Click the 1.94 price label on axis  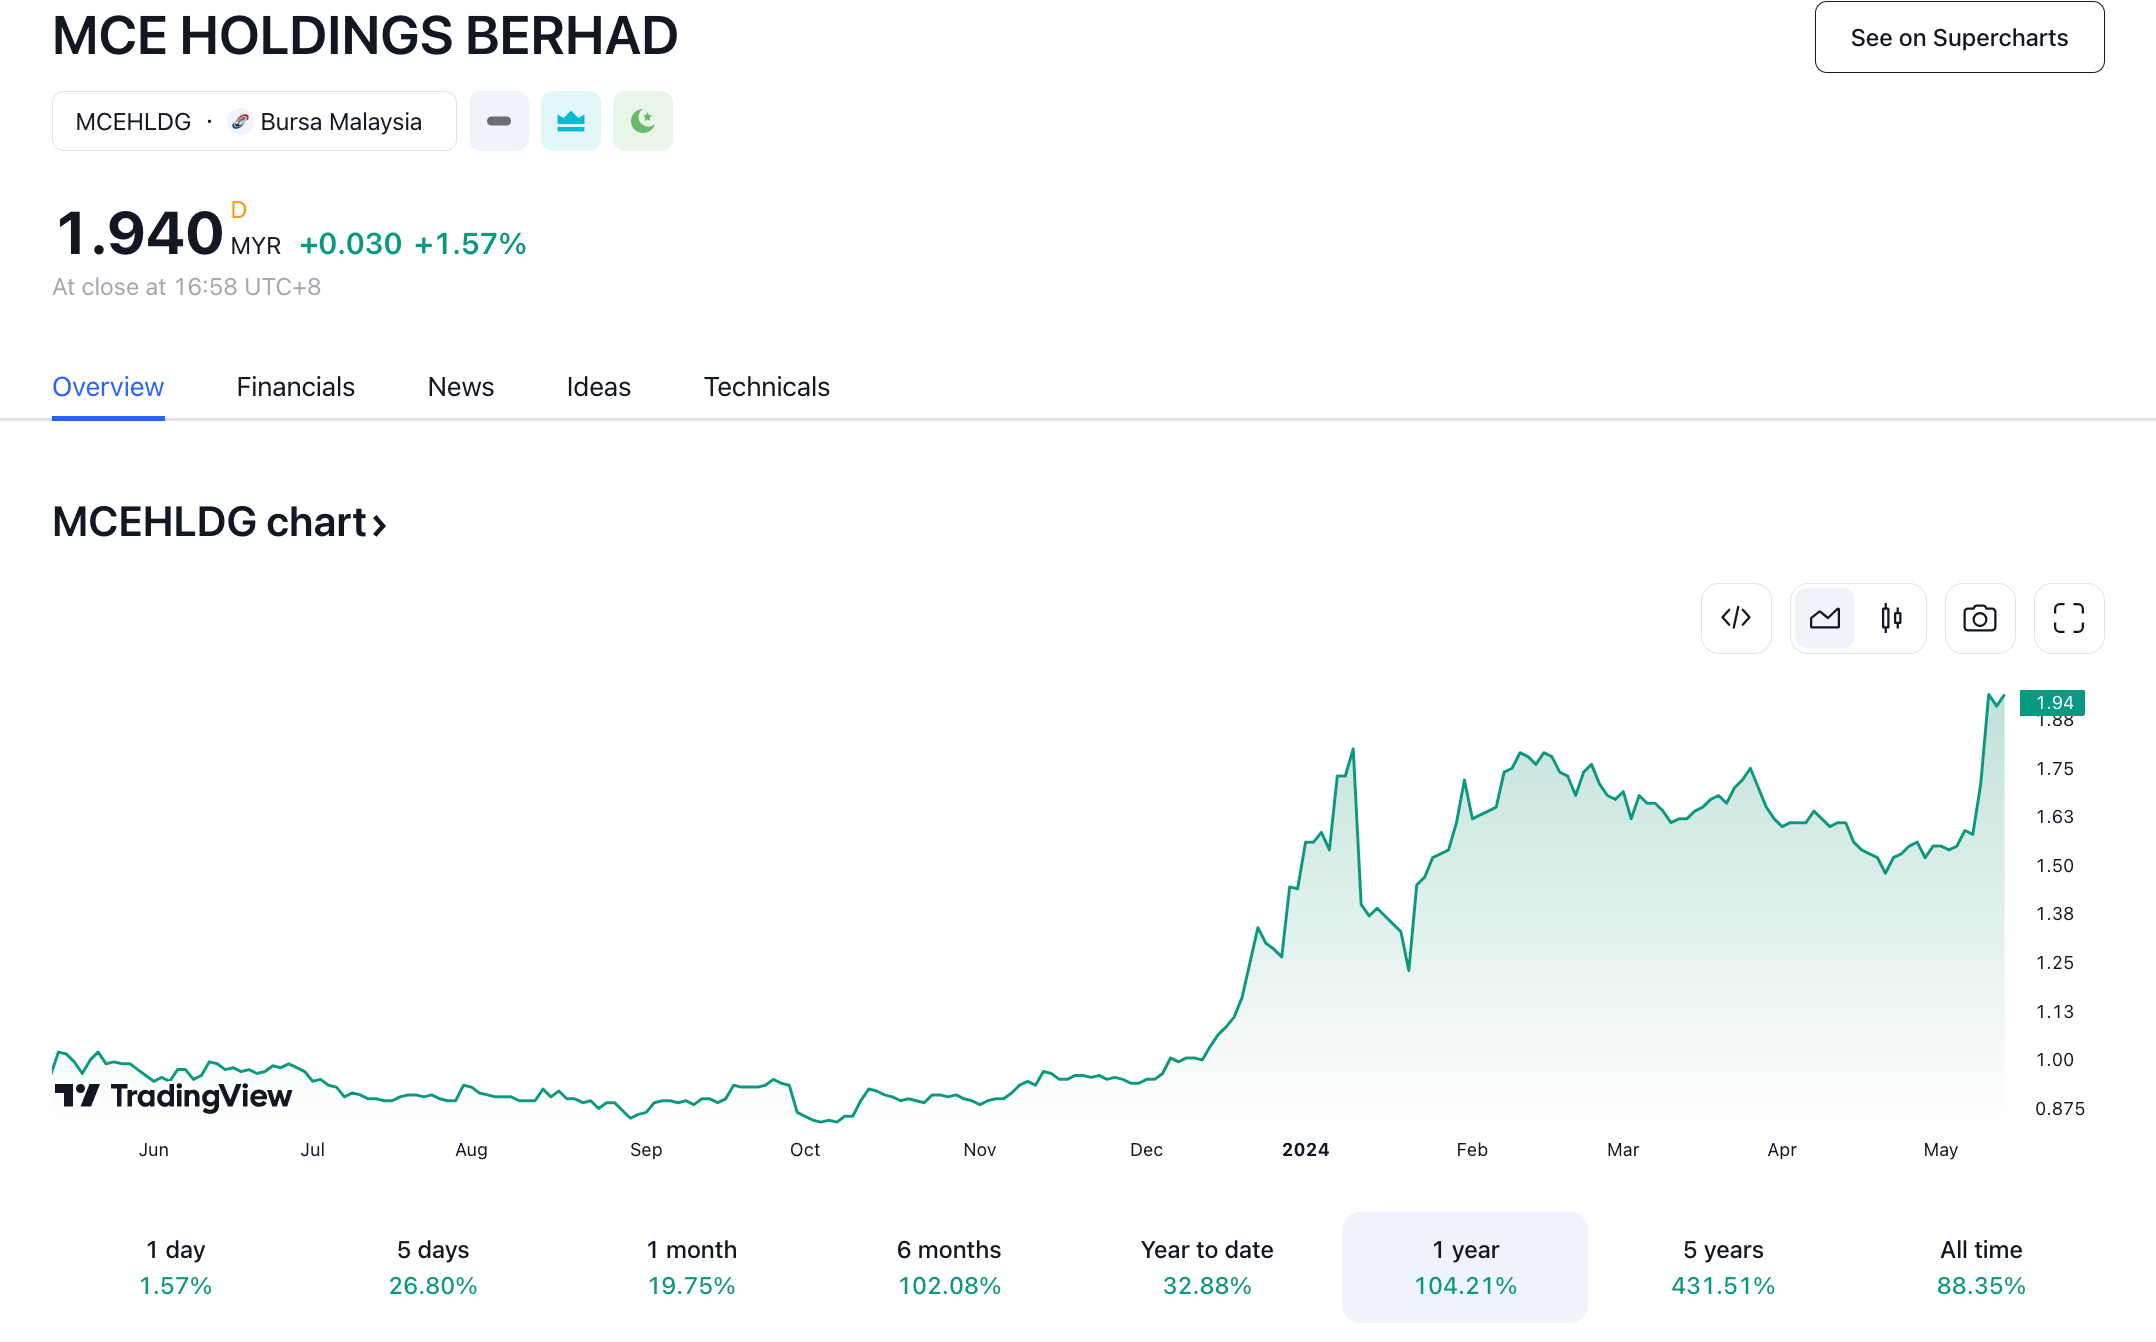(2052, 702)
